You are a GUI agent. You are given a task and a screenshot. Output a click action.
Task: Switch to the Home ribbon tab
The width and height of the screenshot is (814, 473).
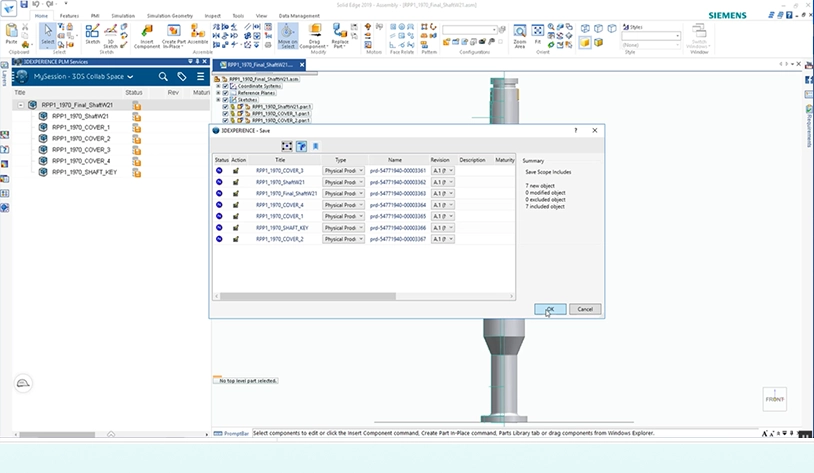(41, 16)
